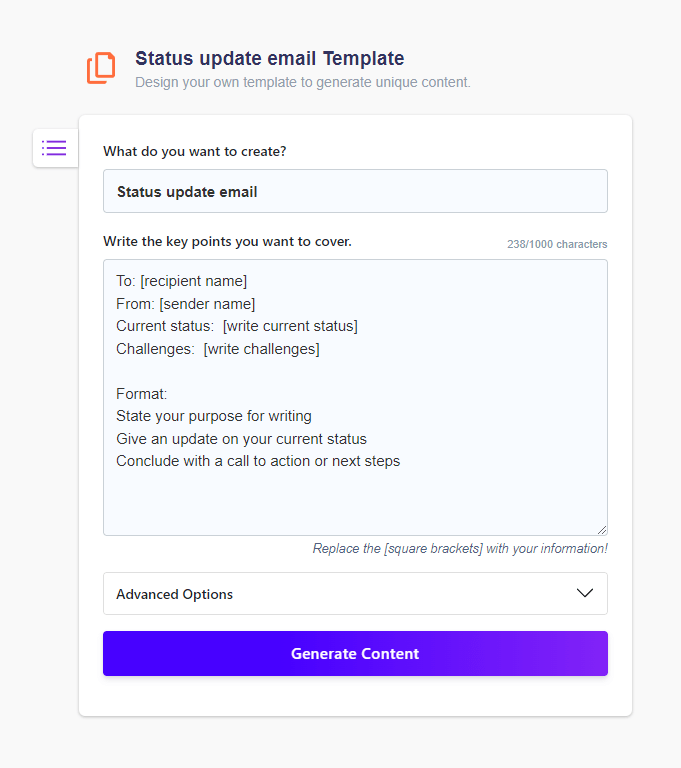Place cursor on '[sender name]' placeholder
This screenshot has height=768, width=681.
tap(207, 304)
